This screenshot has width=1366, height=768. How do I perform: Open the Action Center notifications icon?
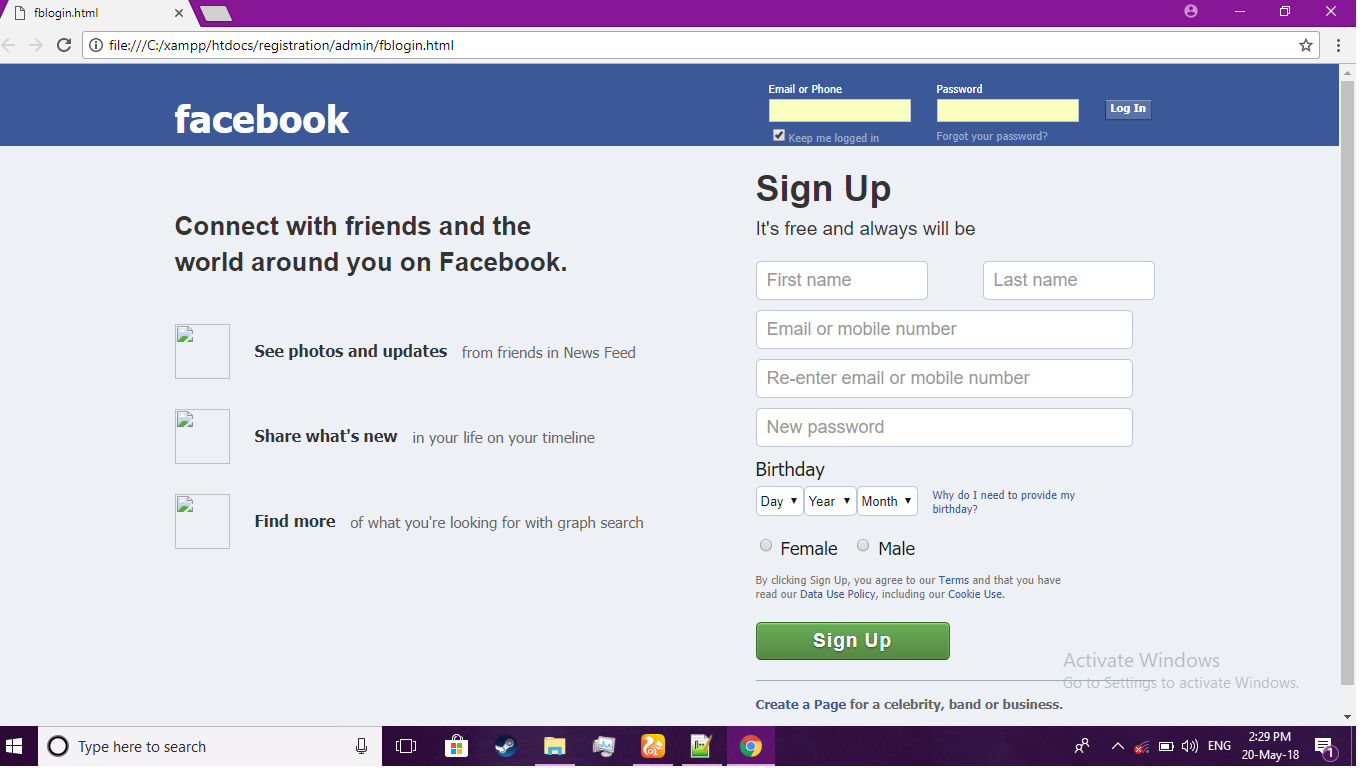coord(1325,746)
